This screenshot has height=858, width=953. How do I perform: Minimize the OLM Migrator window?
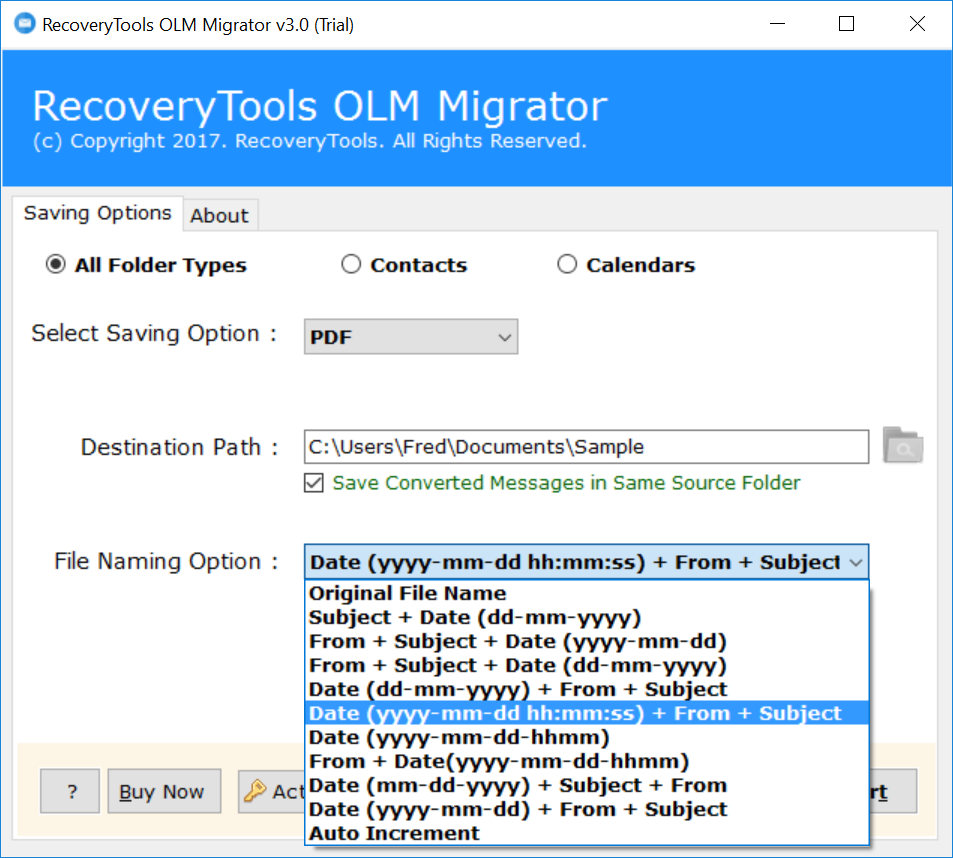click(x=777, y=24)
